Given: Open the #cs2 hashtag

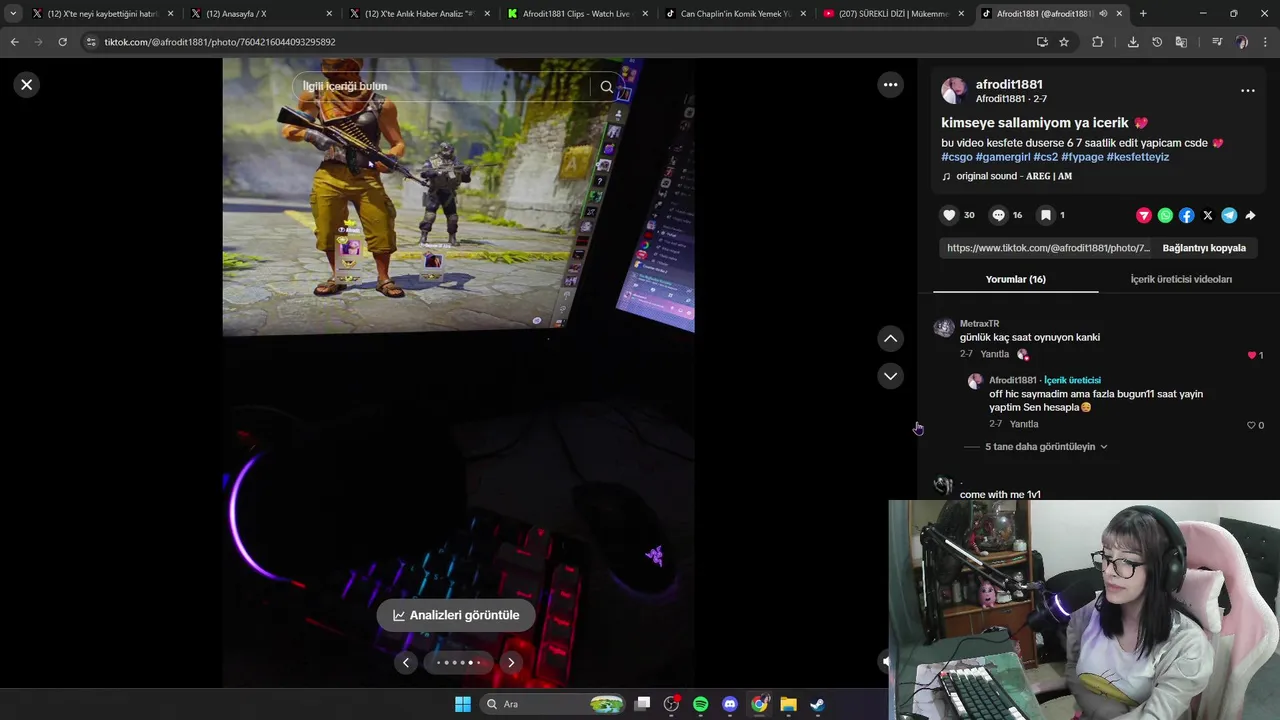Looking at the screenshot, I should (1046, 157).
